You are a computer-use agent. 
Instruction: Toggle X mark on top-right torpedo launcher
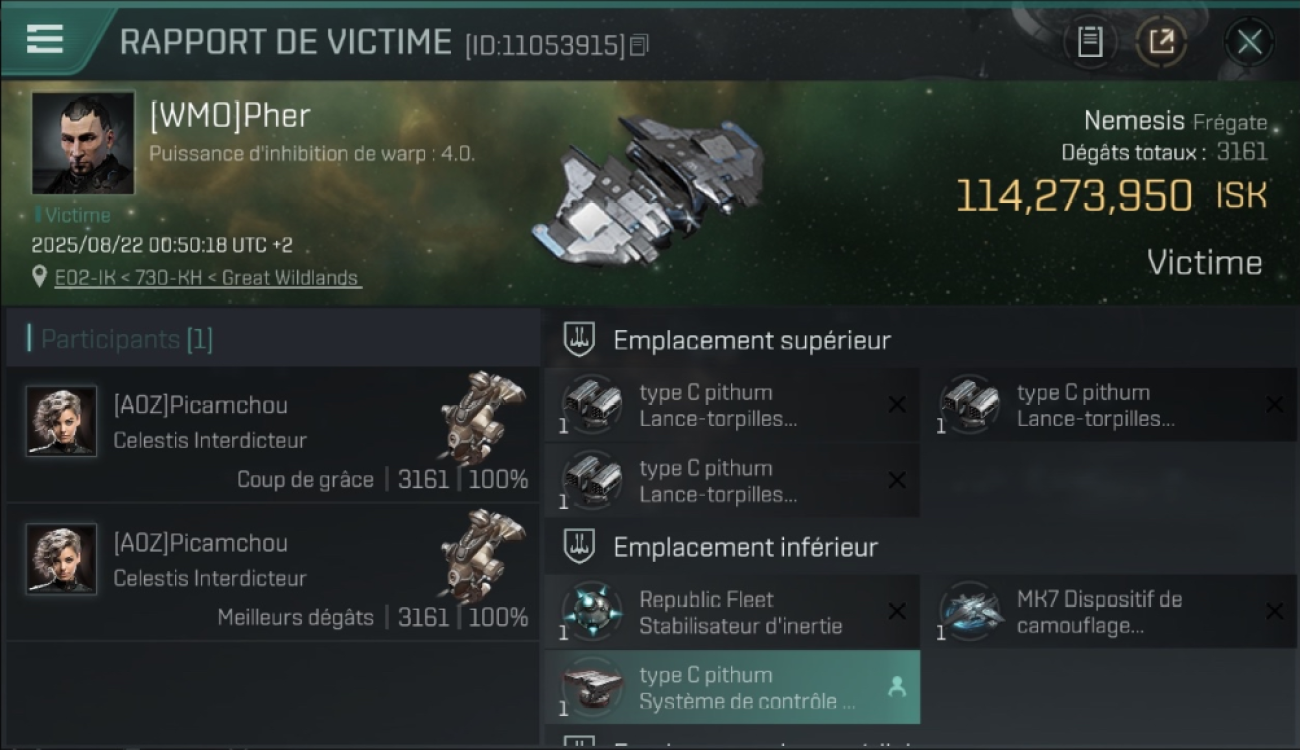point(1274,404)
